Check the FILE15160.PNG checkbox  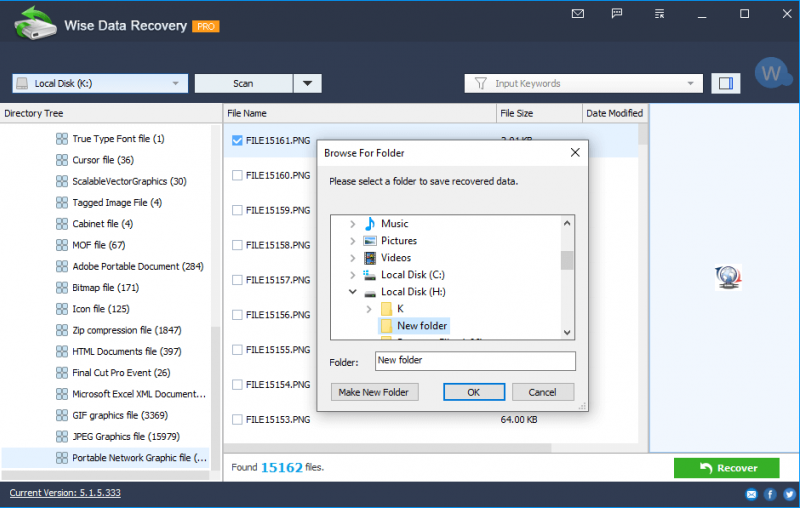coord(237,175)
